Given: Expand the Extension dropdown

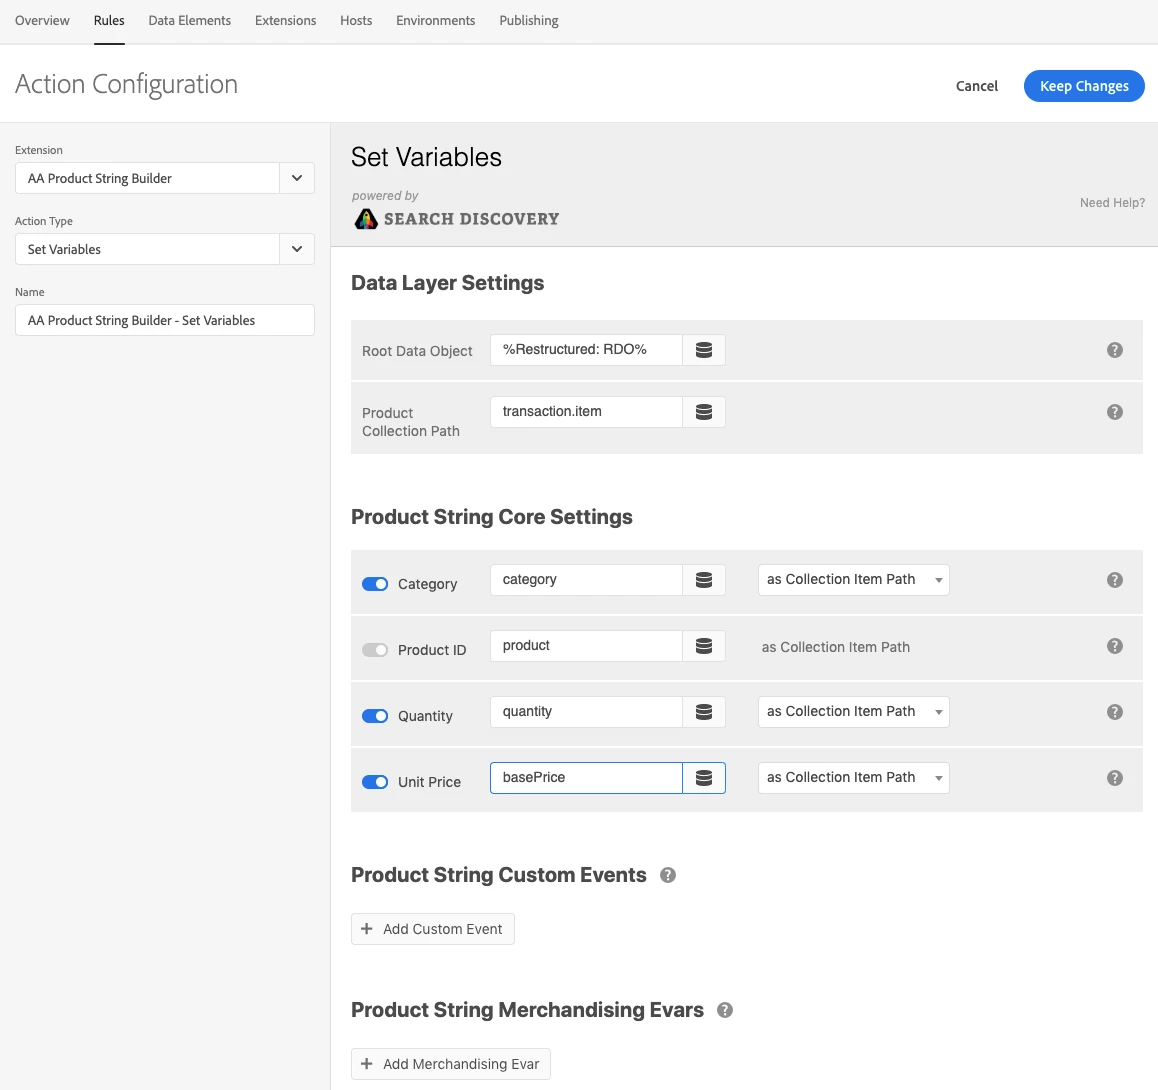Looking at the screenshot, I should [x=296, y=178].
